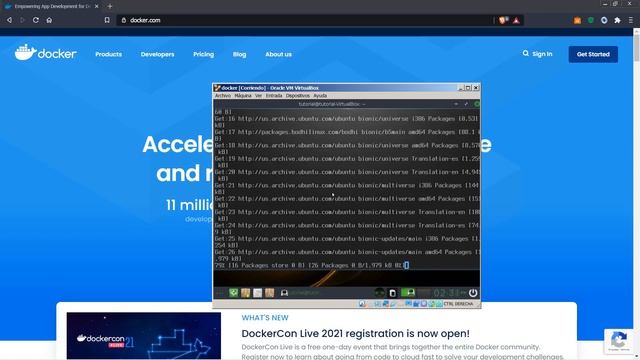Open a new browser tab
The height and width of the screenshot is (360, 640).
click(109, 6)
